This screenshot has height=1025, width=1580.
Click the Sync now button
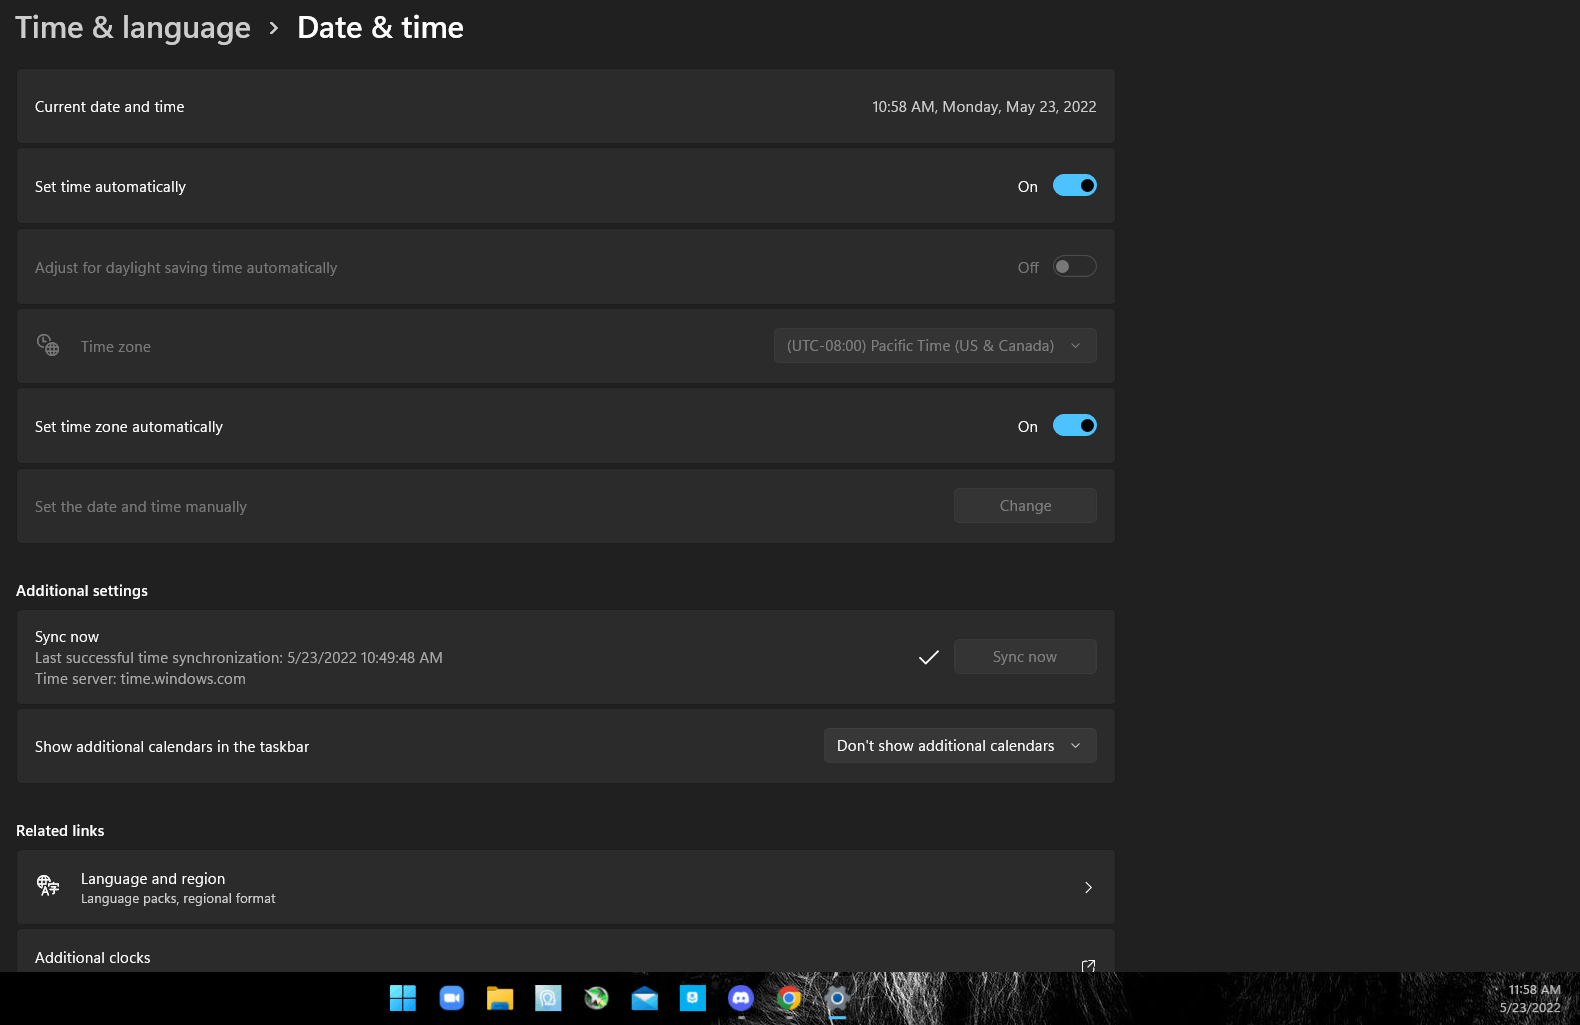pos(1025,657)
